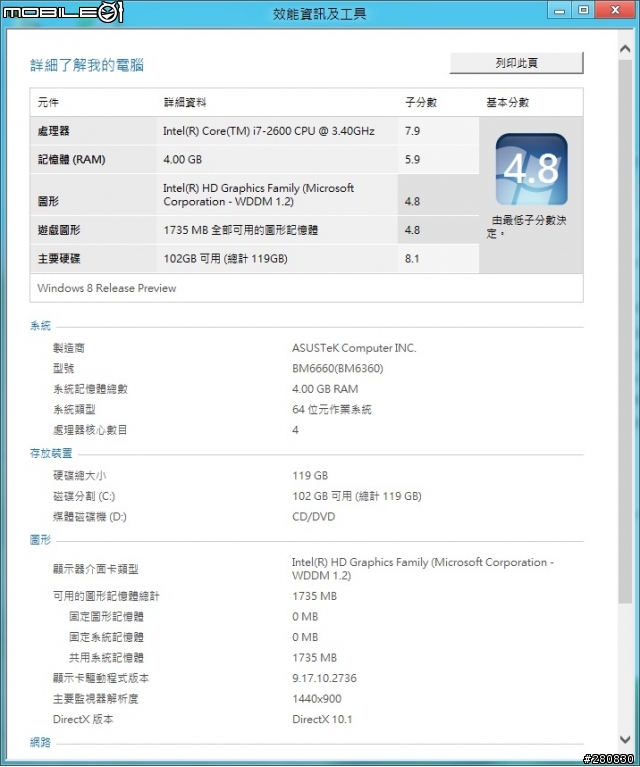Select the 主要硬碟 row label

point(59,258)
